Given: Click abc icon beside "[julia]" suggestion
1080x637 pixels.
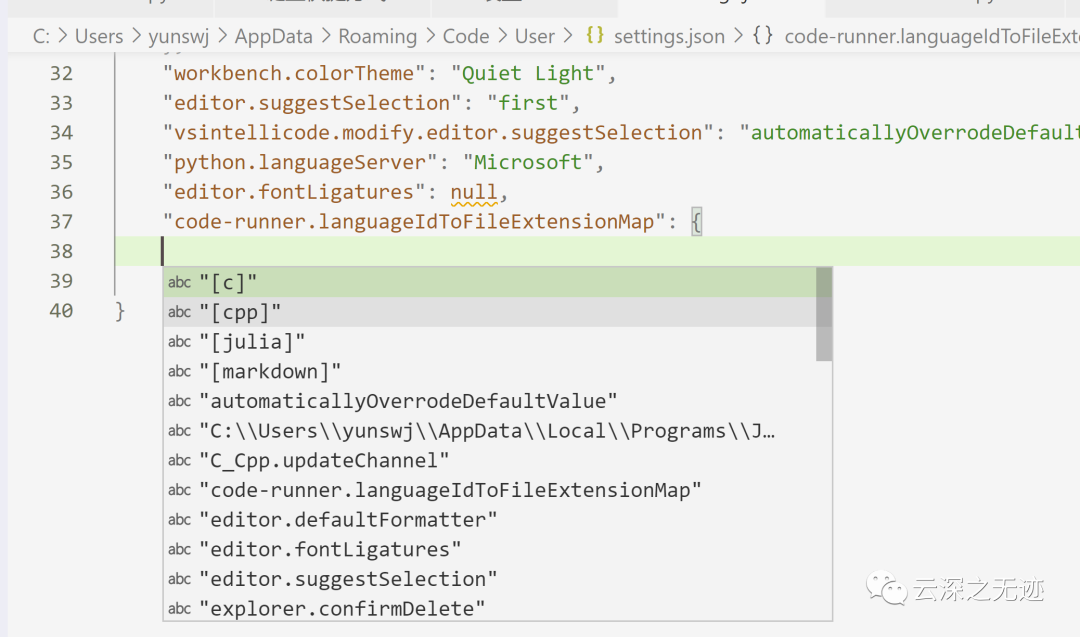Looking at the screenshot, I should 180,342.
